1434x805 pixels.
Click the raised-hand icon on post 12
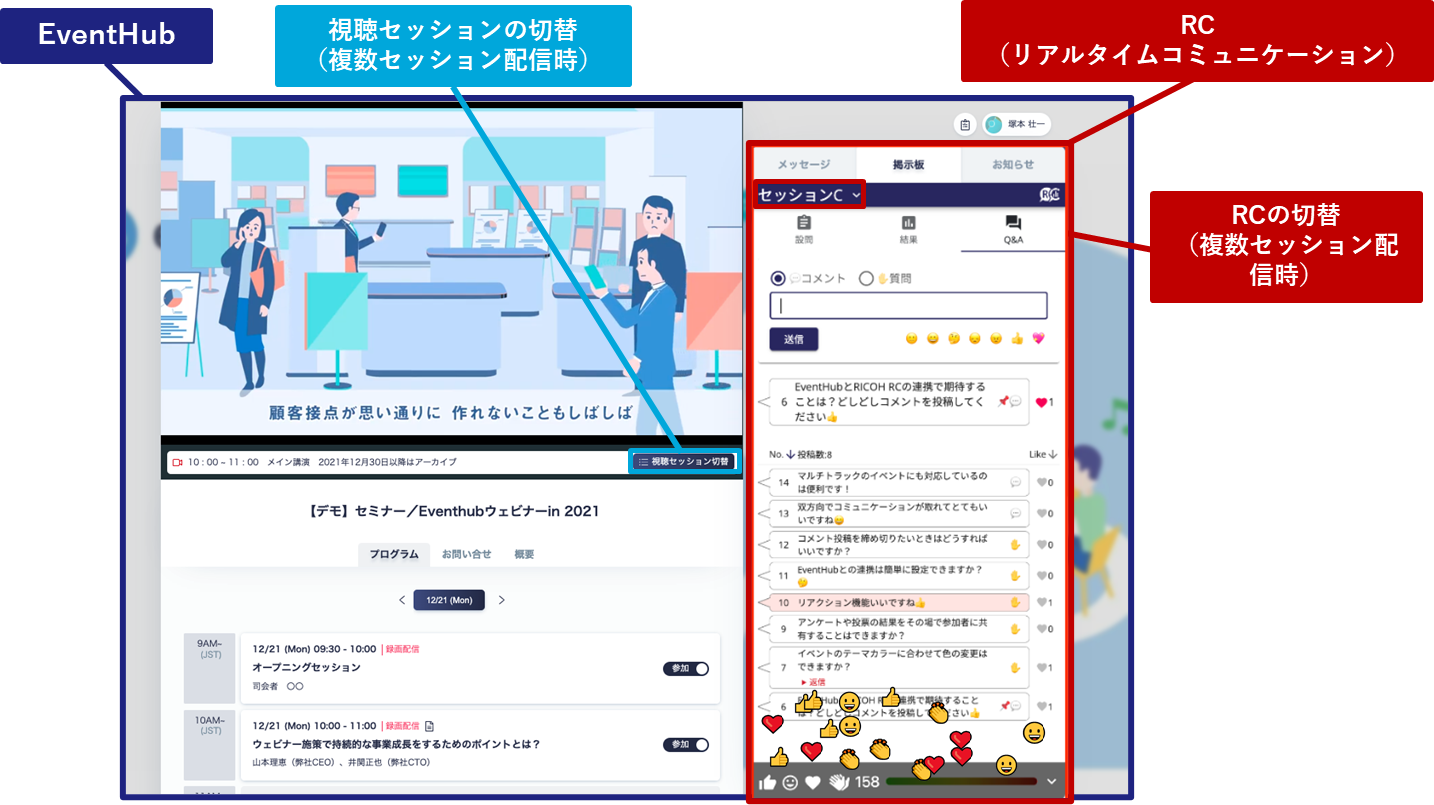tap(1015, 545)
